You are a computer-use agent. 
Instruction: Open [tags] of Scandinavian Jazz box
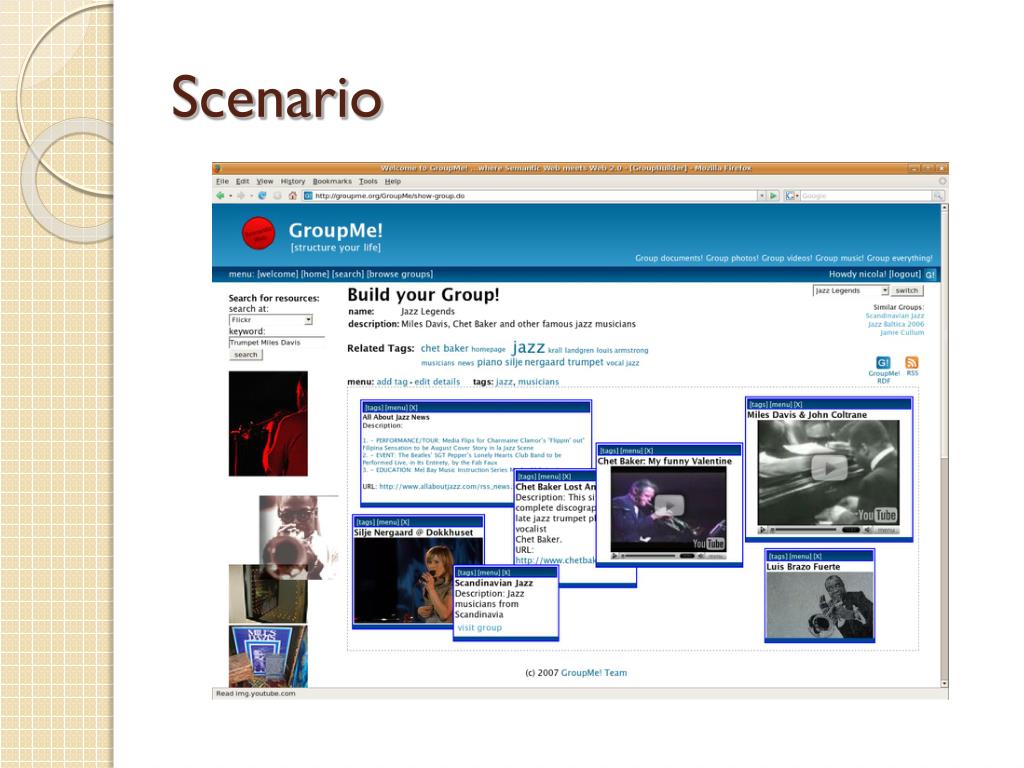pos(466,573)
